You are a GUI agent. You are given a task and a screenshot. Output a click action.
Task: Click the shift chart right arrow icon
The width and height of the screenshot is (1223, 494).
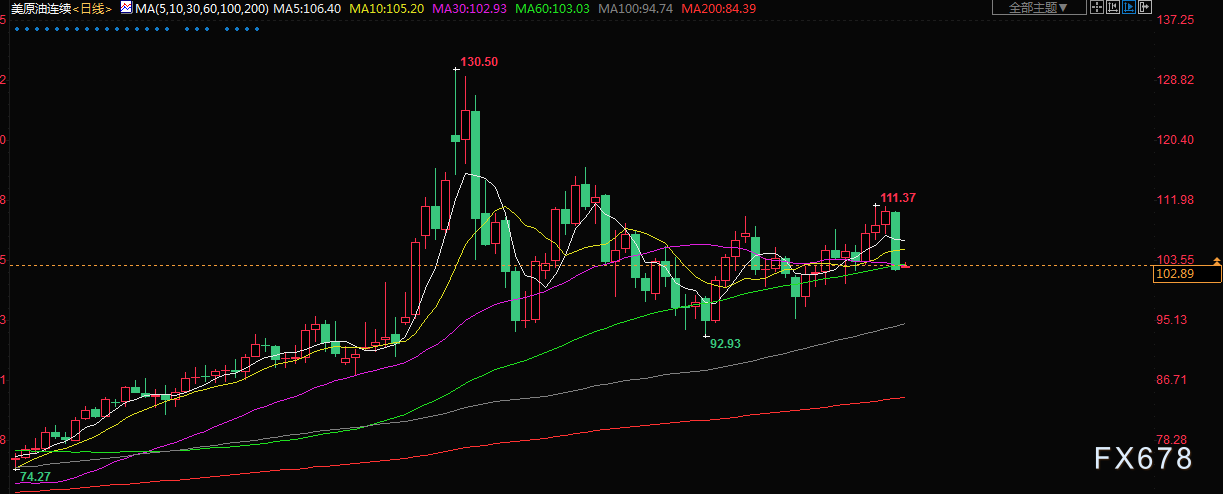tap(1145, 7)
